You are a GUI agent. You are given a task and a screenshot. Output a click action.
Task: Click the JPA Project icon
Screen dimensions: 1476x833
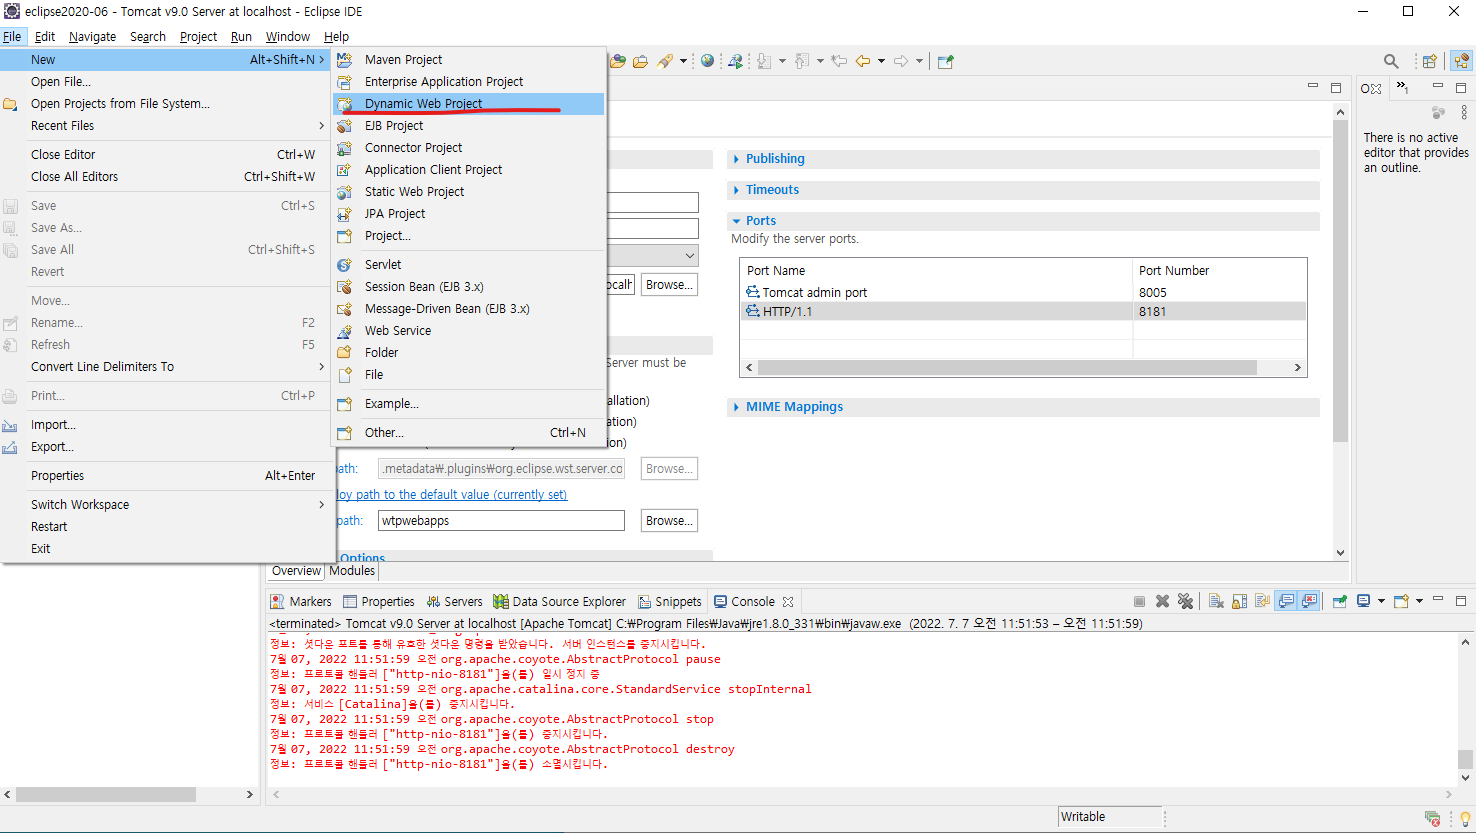[x=344, y=214]
